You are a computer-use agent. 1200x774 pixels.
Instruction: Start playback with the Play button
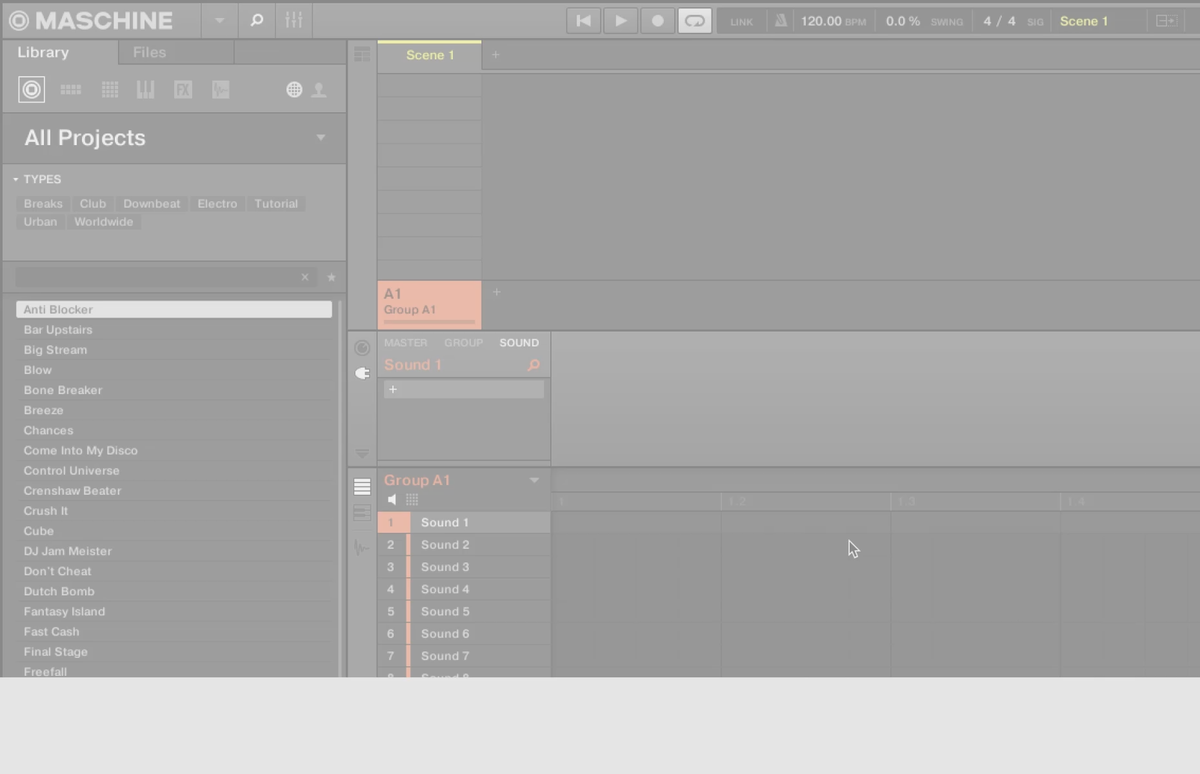click(620, 20)
